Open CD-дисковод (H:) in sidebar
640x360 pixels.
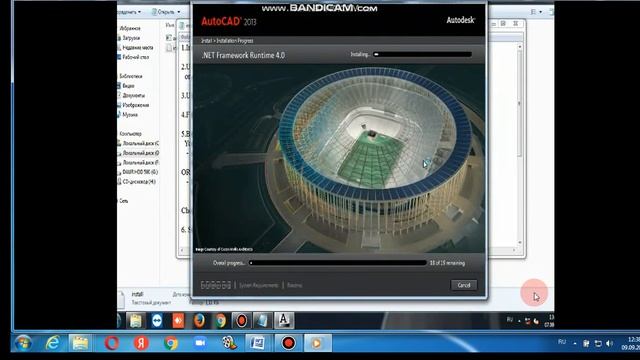(137, 182)
